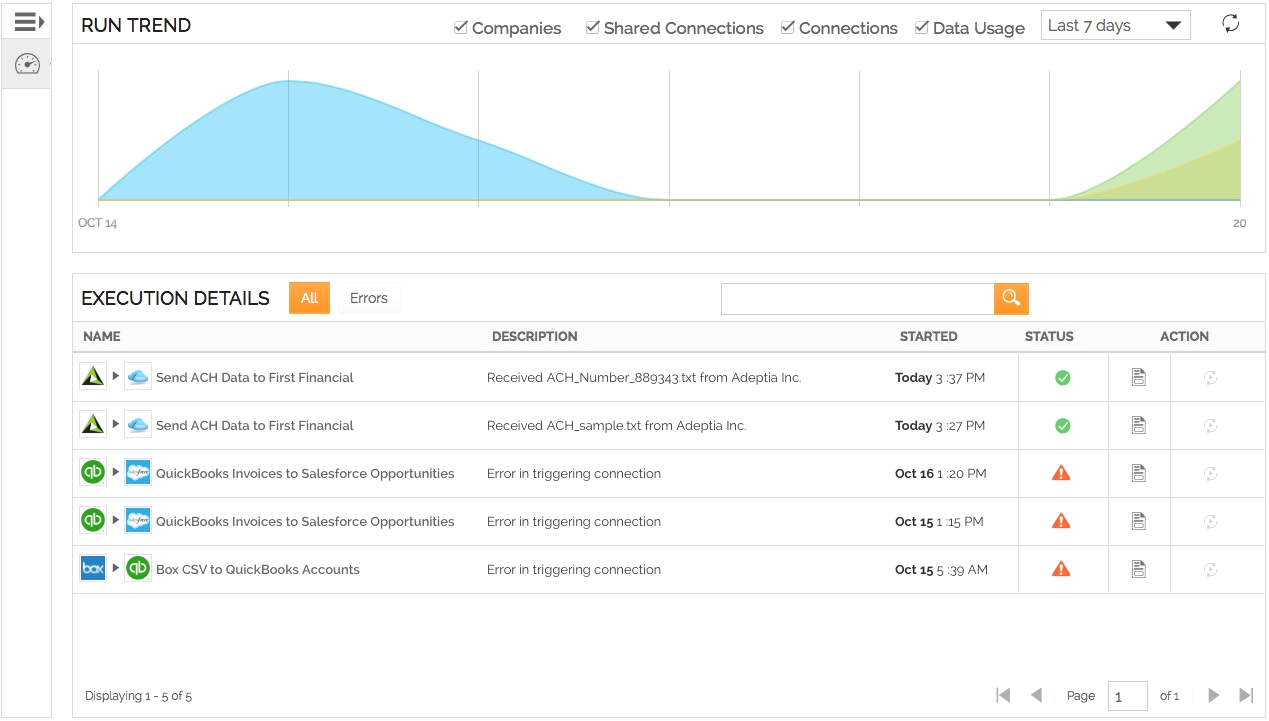Open the dashboard gauge icon in sidebar
1269x721 pixels.
tap(27, 64)
